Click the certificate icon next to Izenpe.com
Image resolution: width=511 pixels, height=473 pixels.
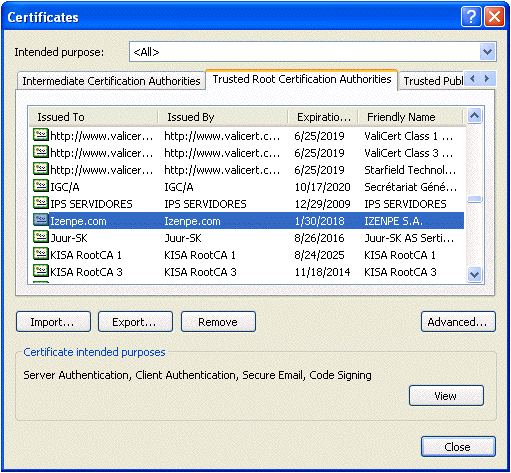click(x=41, y=219)
